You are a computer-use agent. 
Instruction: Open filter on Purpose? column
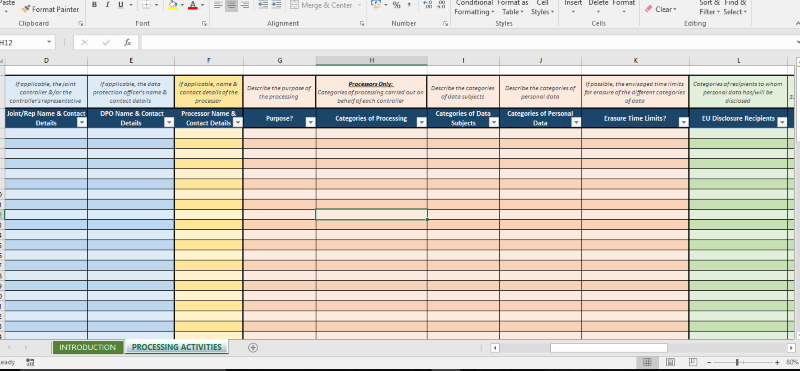pos(310,122)
